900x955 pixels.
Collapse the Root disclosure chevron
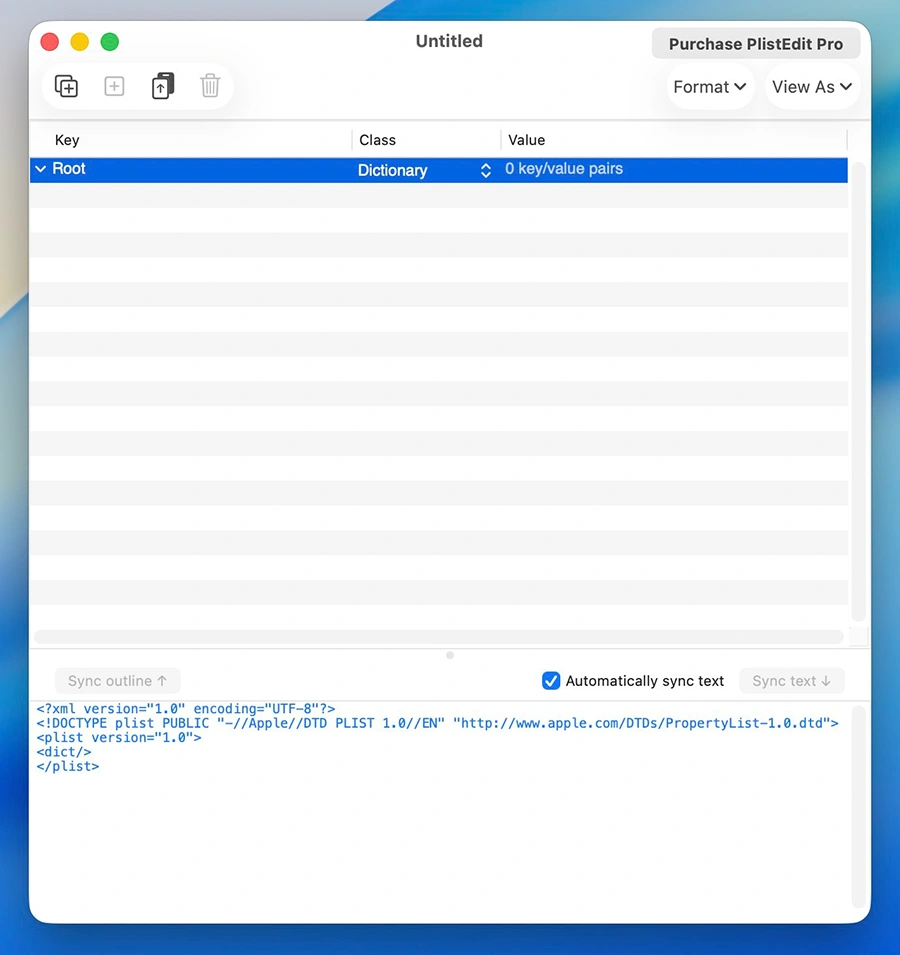[41, 169]
